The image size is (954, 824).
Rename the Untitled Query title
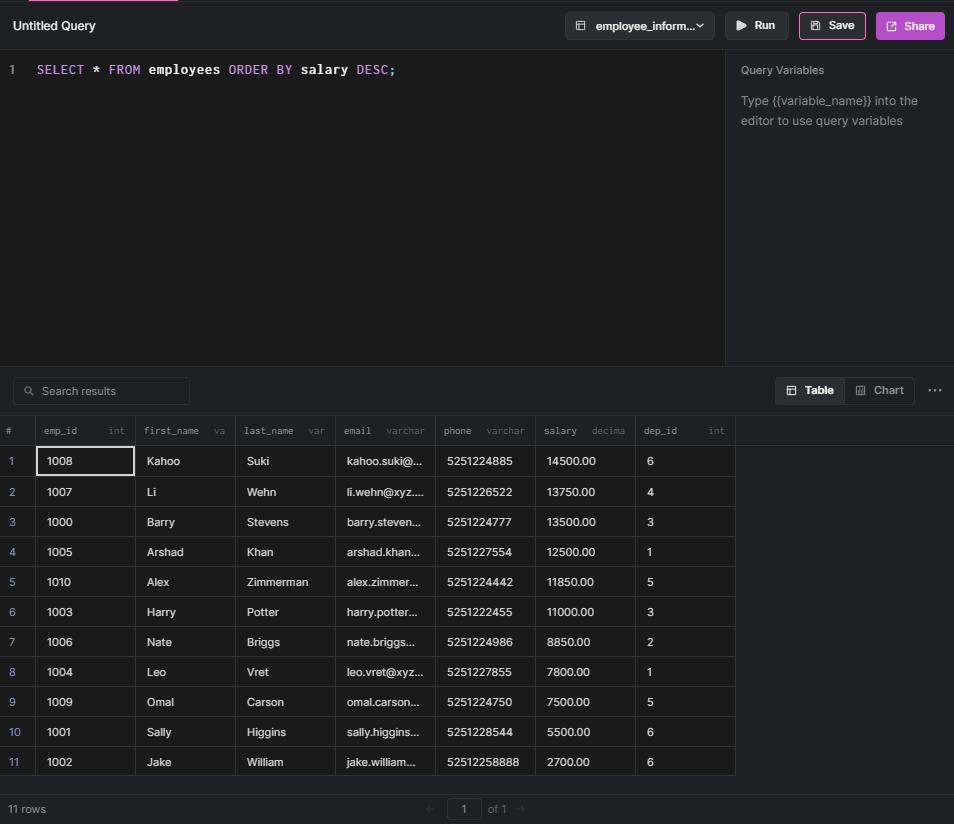click(x=54, y=26)
